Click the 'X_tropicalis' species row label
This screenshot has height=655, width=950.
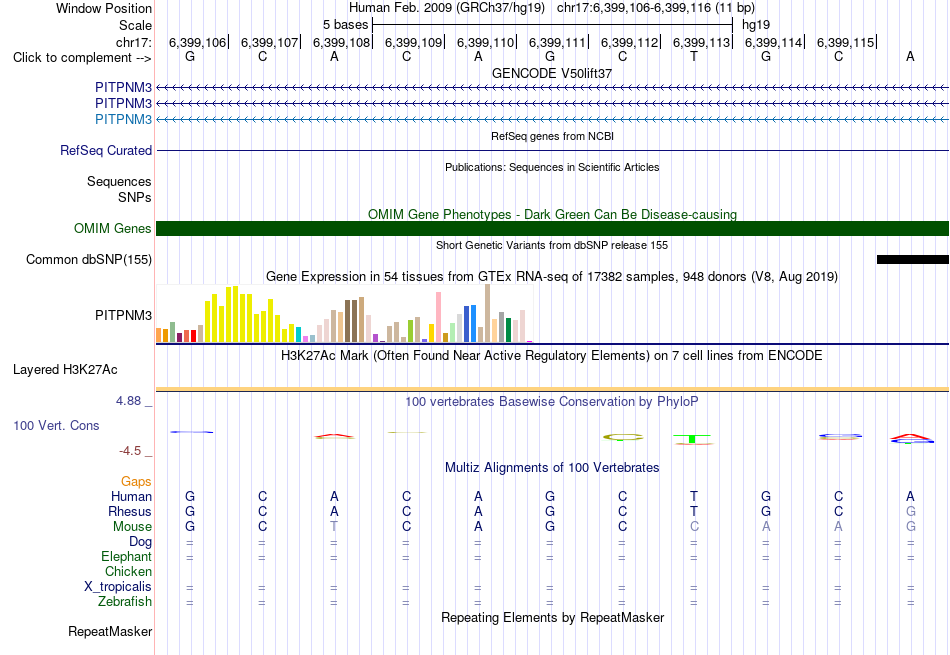pyautogui.click(x=118, y=587)
